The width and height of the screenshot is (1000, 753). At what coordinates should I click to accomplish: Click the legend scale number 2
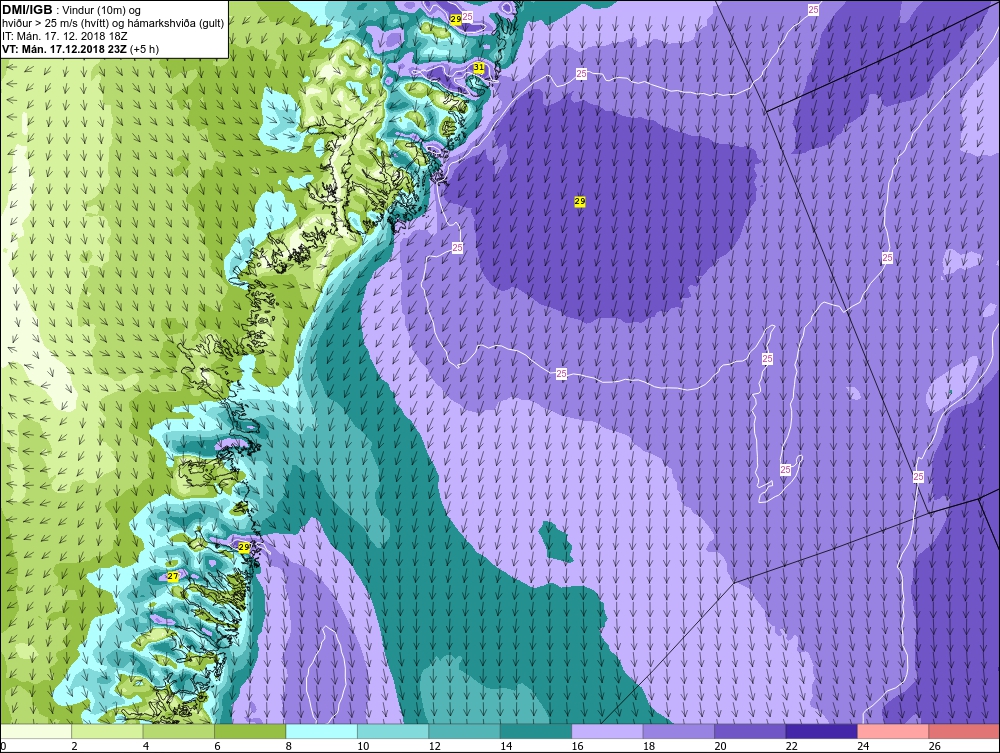pos(75,747)
